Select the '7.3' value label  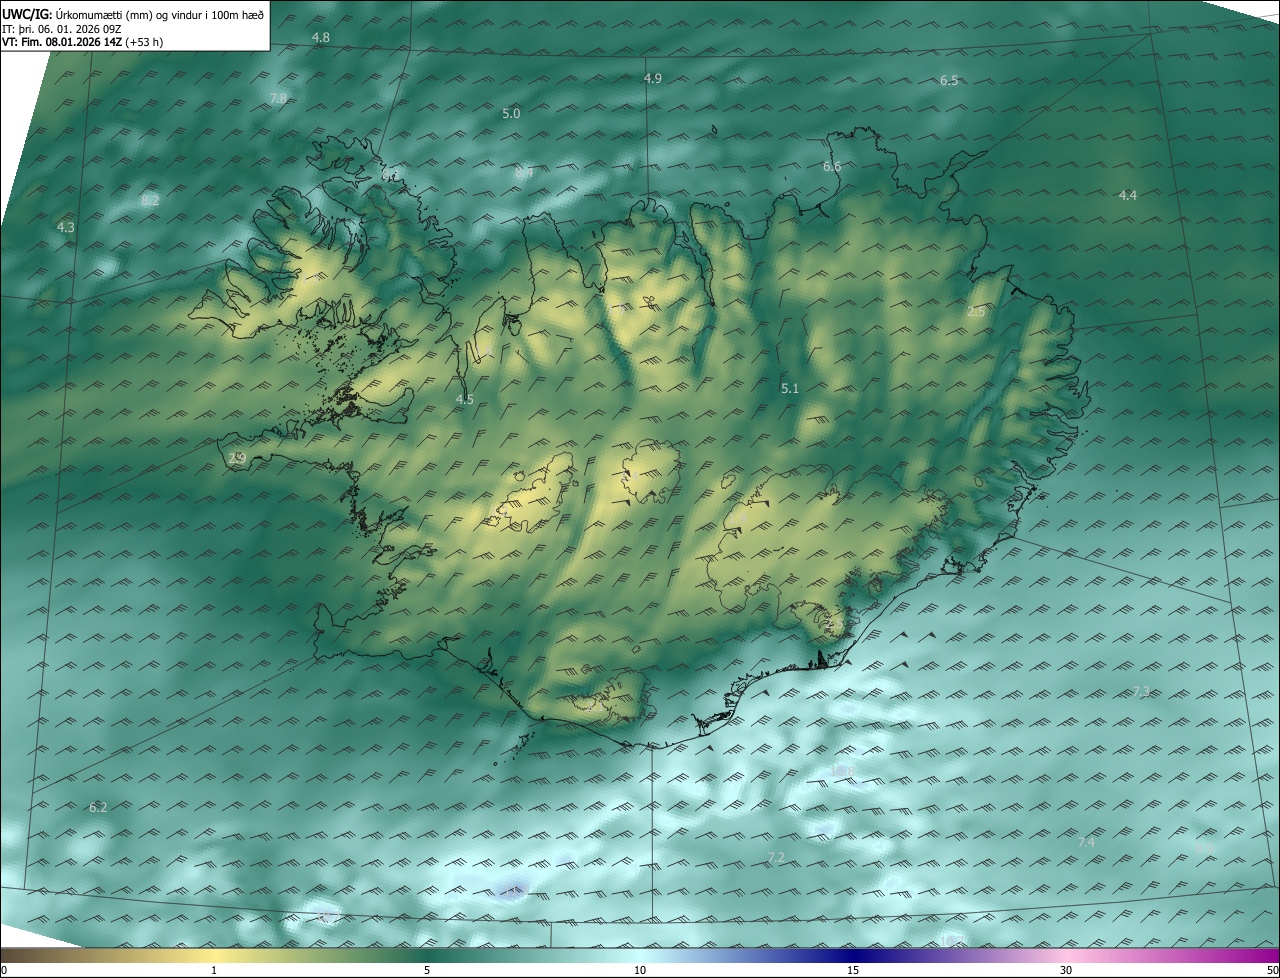point(1142,692)
